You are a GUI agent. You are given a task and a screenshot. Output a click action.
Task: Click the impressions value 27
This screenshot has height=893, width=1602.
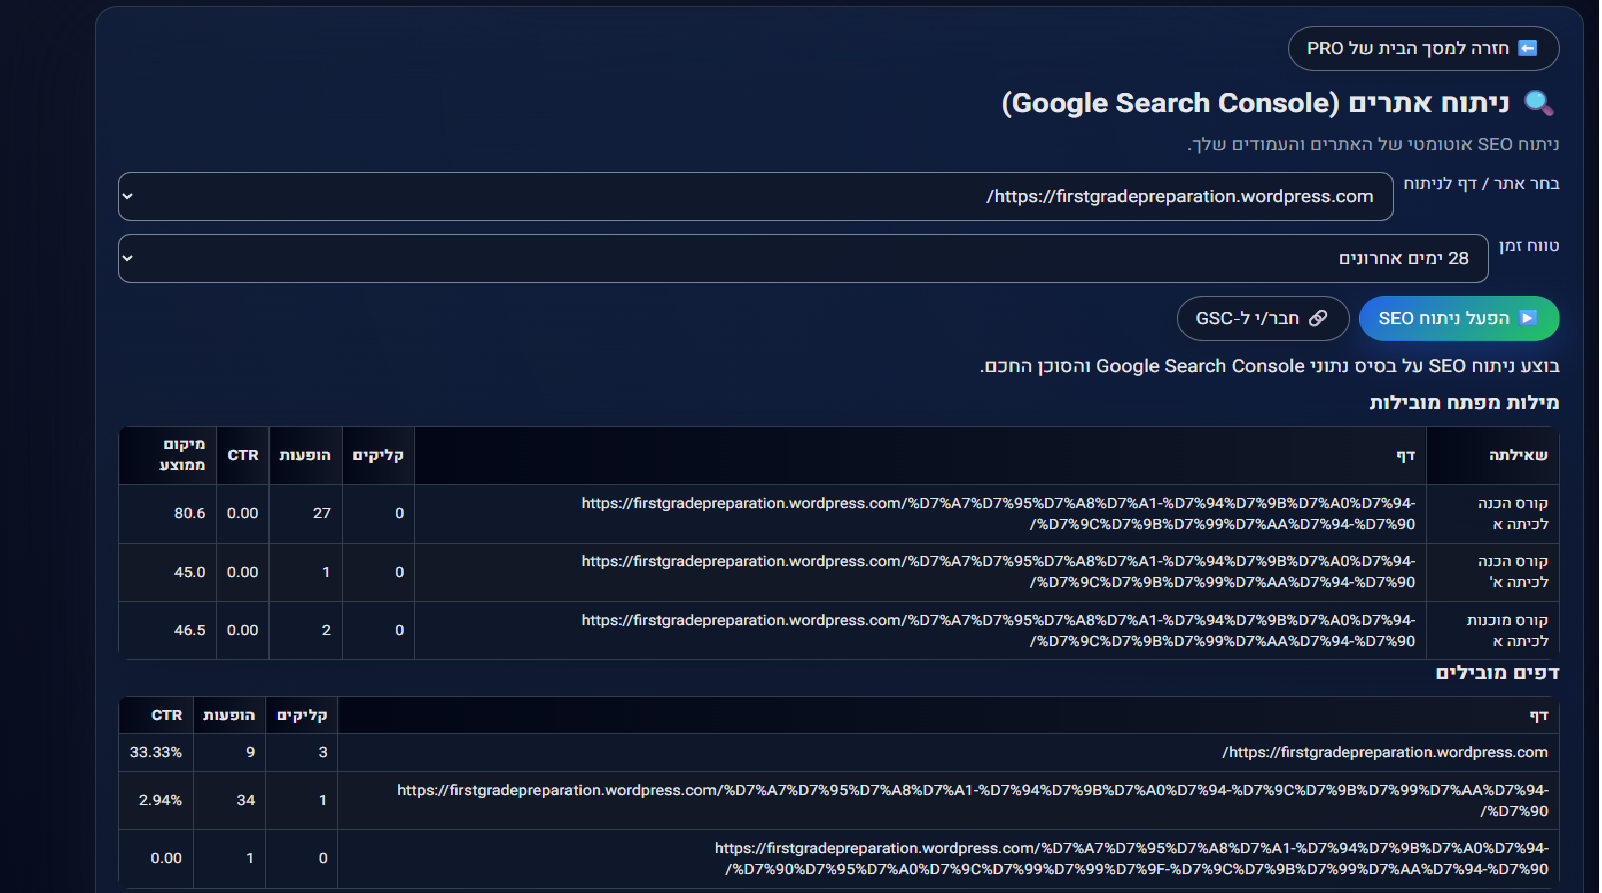point(321,513)
